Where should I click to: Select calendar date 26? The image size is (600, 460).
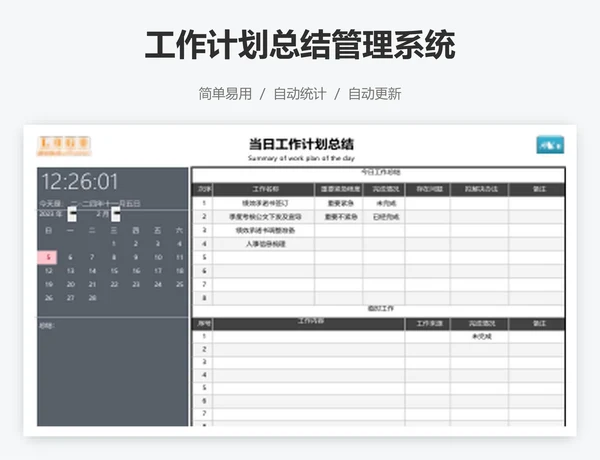(x=49, y=298)
